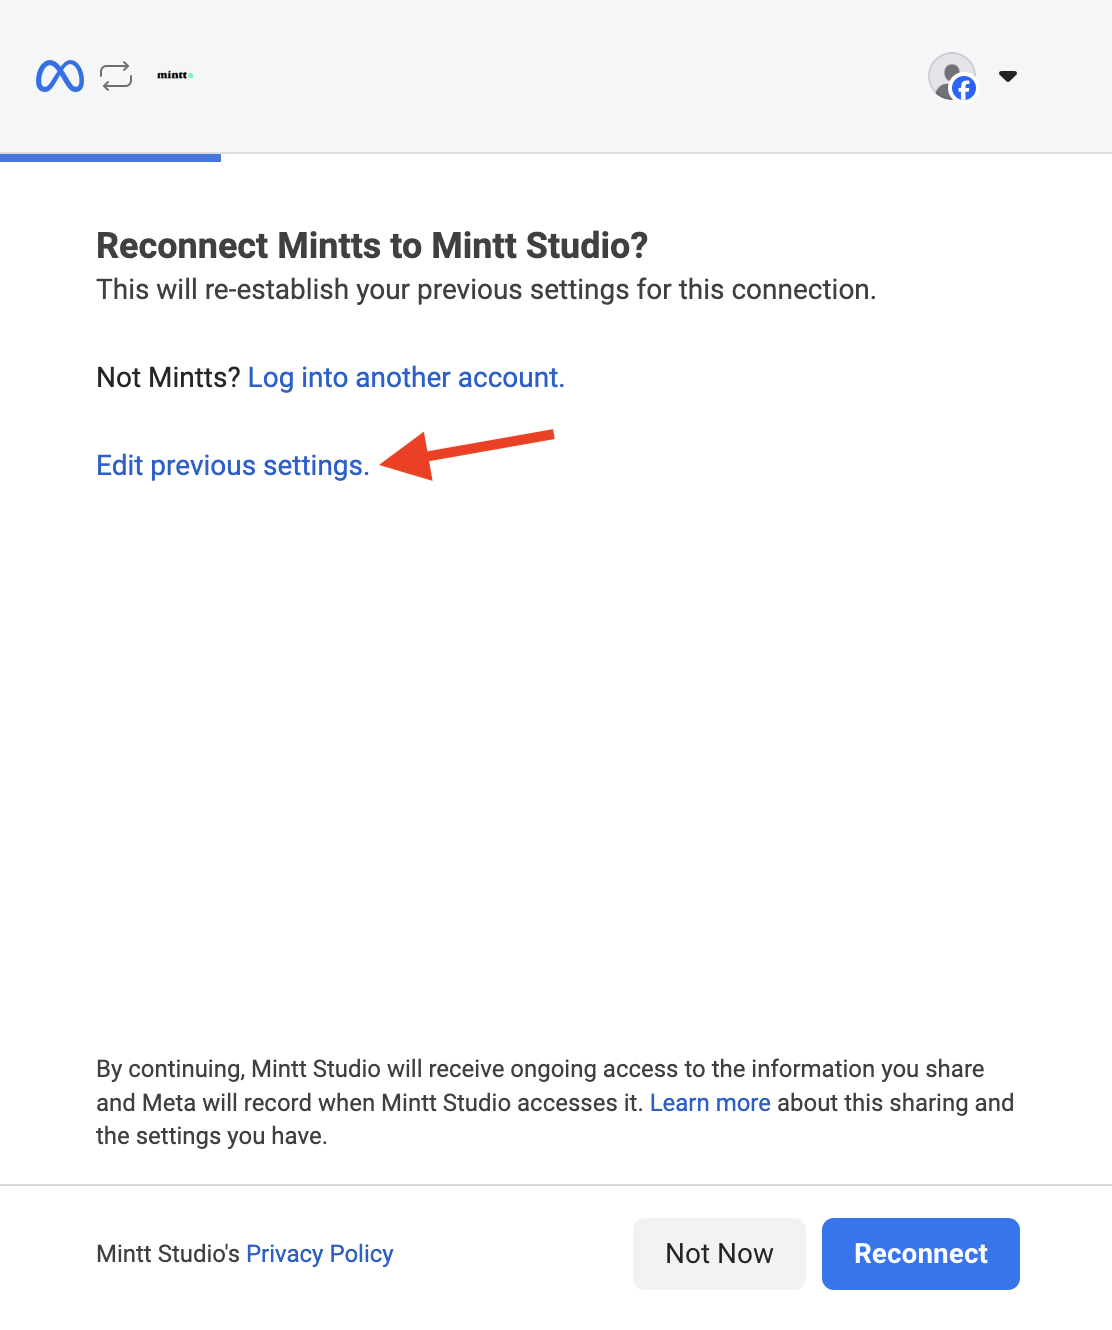
Task: Click the reconnect arrows icon
Action: 116,75
